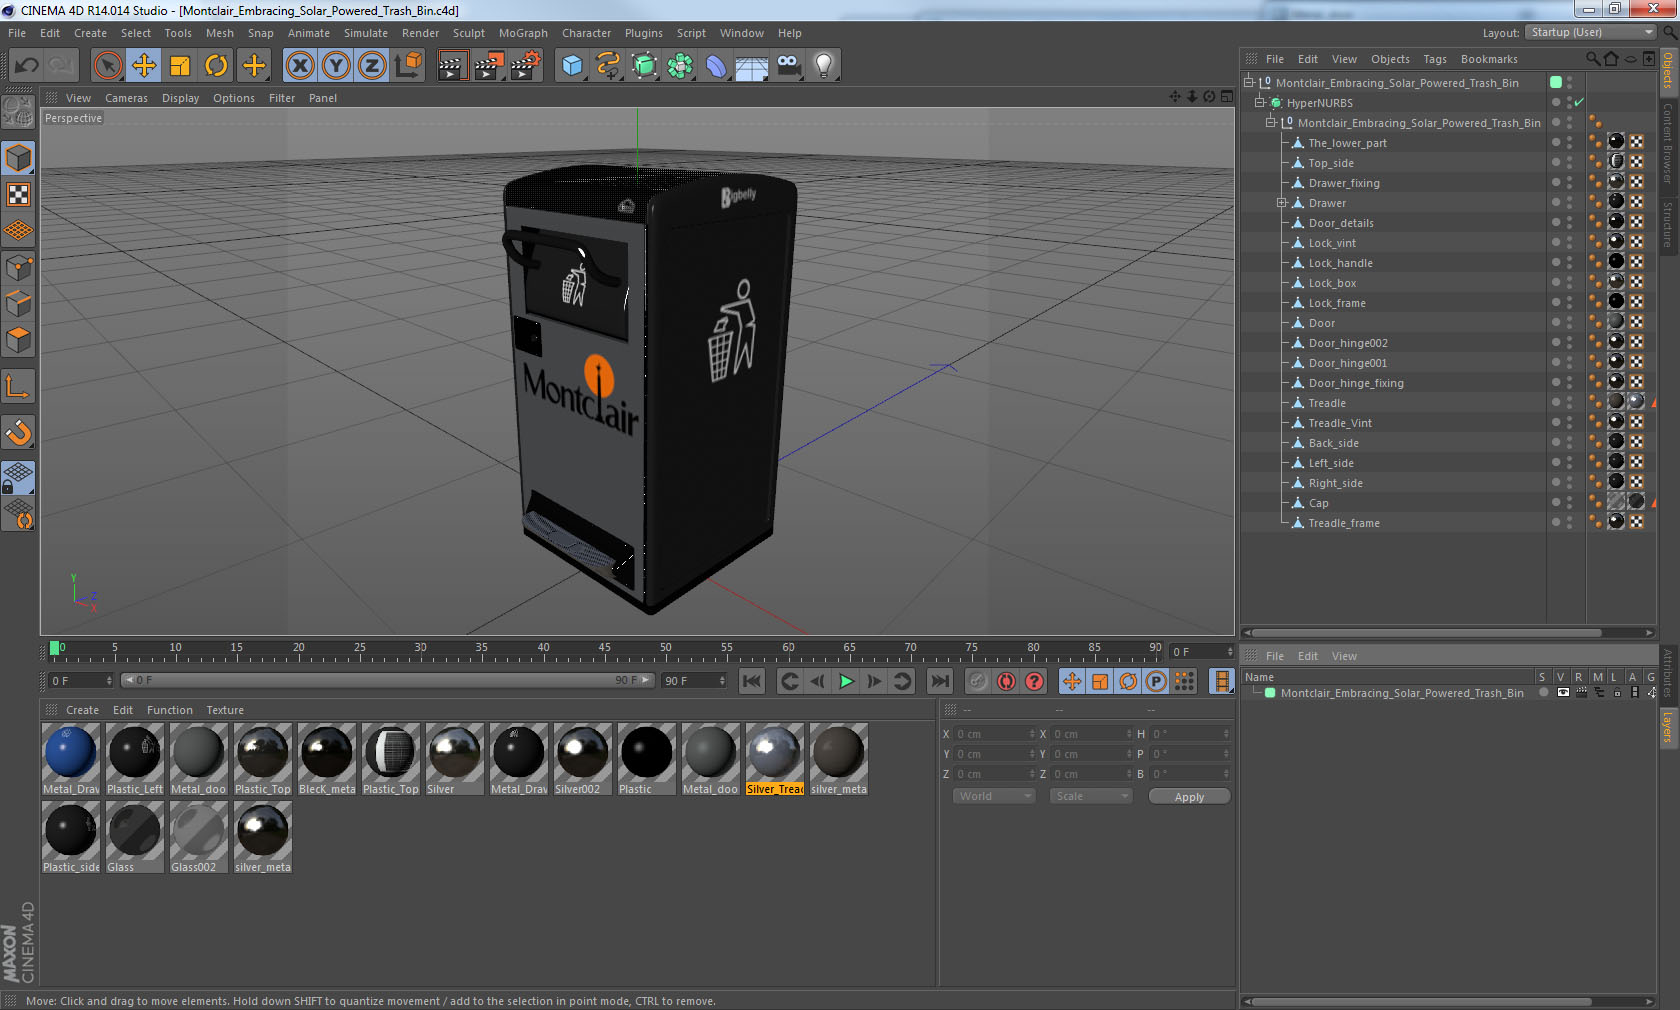Viewport: 1680px width, 1010px height.
Task: Enable Polygons mode in left toolbar
Action: pos(18,340)
